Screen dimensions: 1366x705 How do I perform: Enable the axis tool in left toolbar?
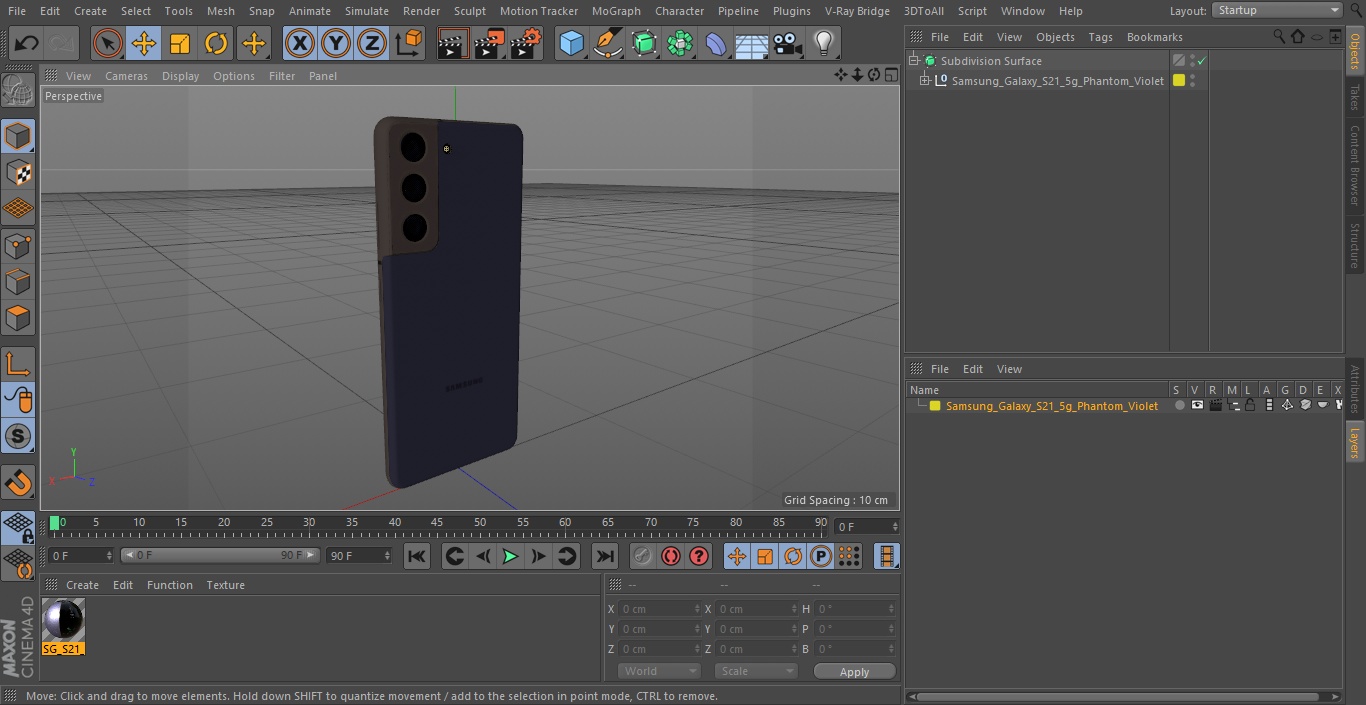pos(18,364)
